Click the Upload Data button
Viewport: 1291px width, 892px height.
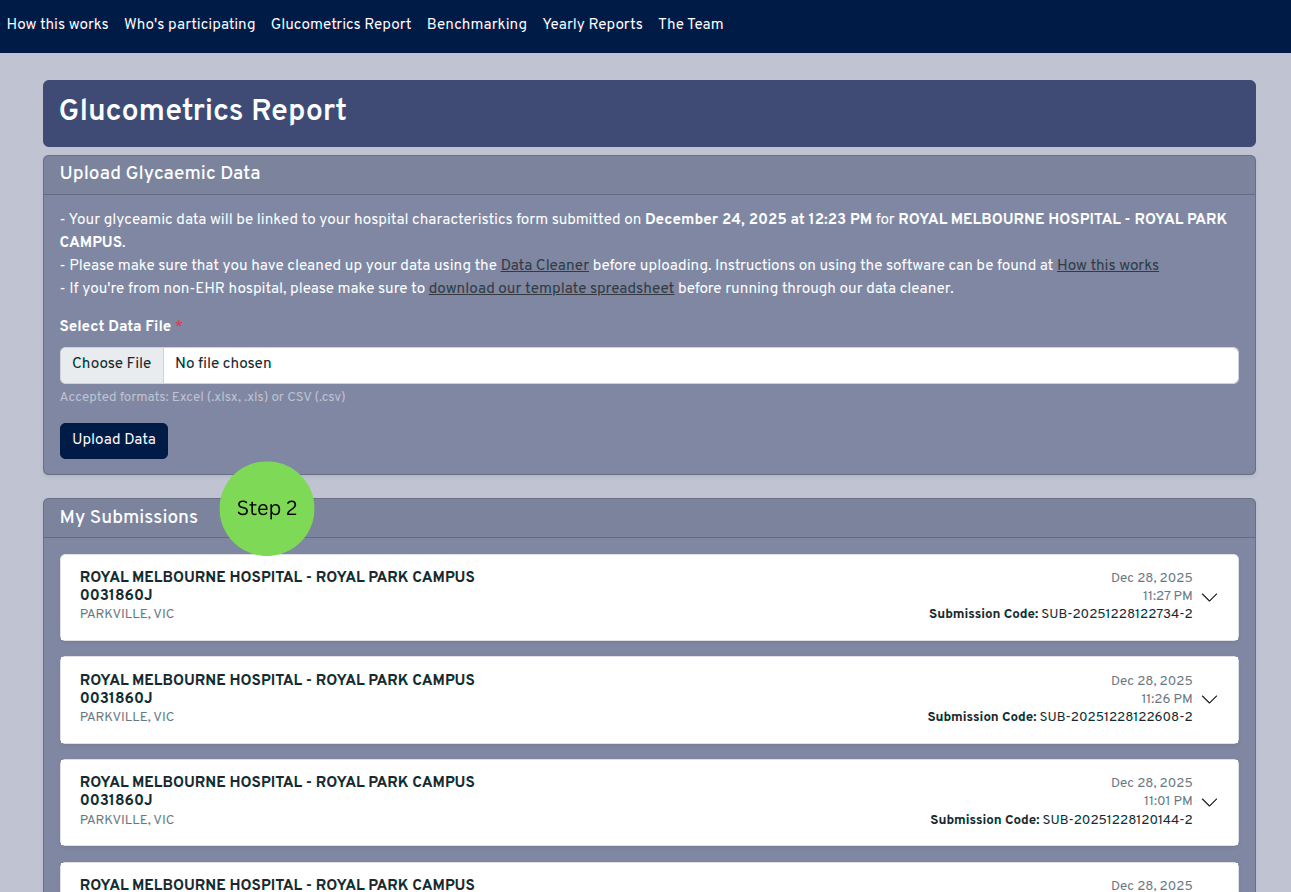click(114, 440)
